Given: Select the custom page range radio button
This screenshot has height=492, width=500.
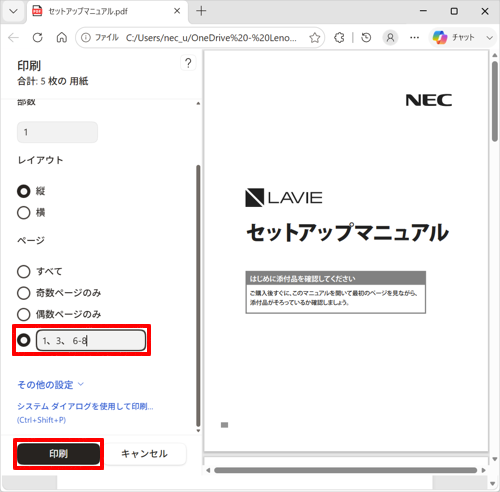Looking at the screenshot, I should (x=23, y=340).
